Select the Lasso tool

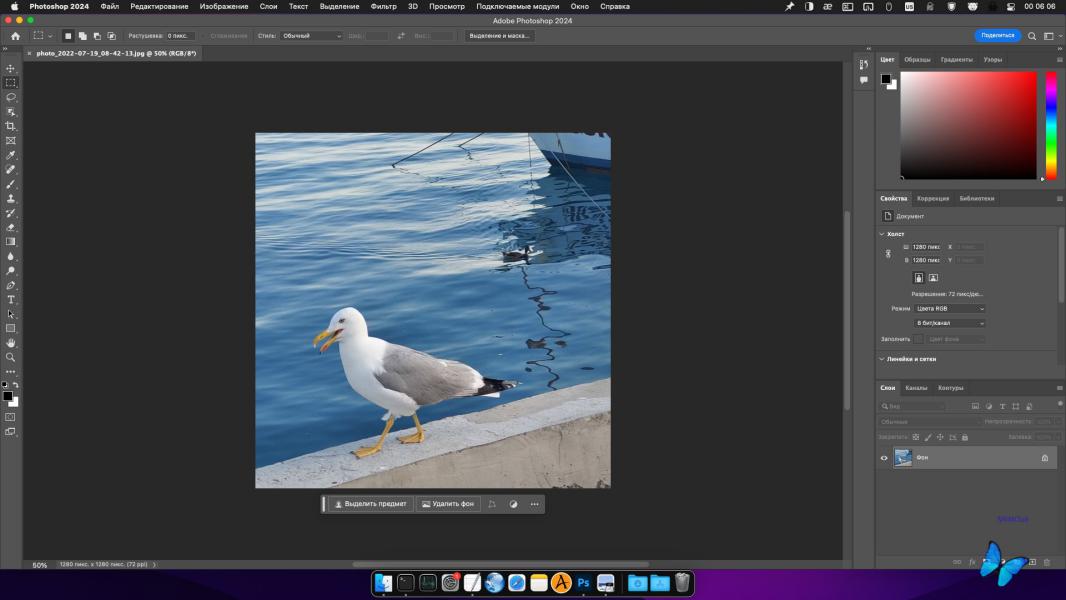11,98
